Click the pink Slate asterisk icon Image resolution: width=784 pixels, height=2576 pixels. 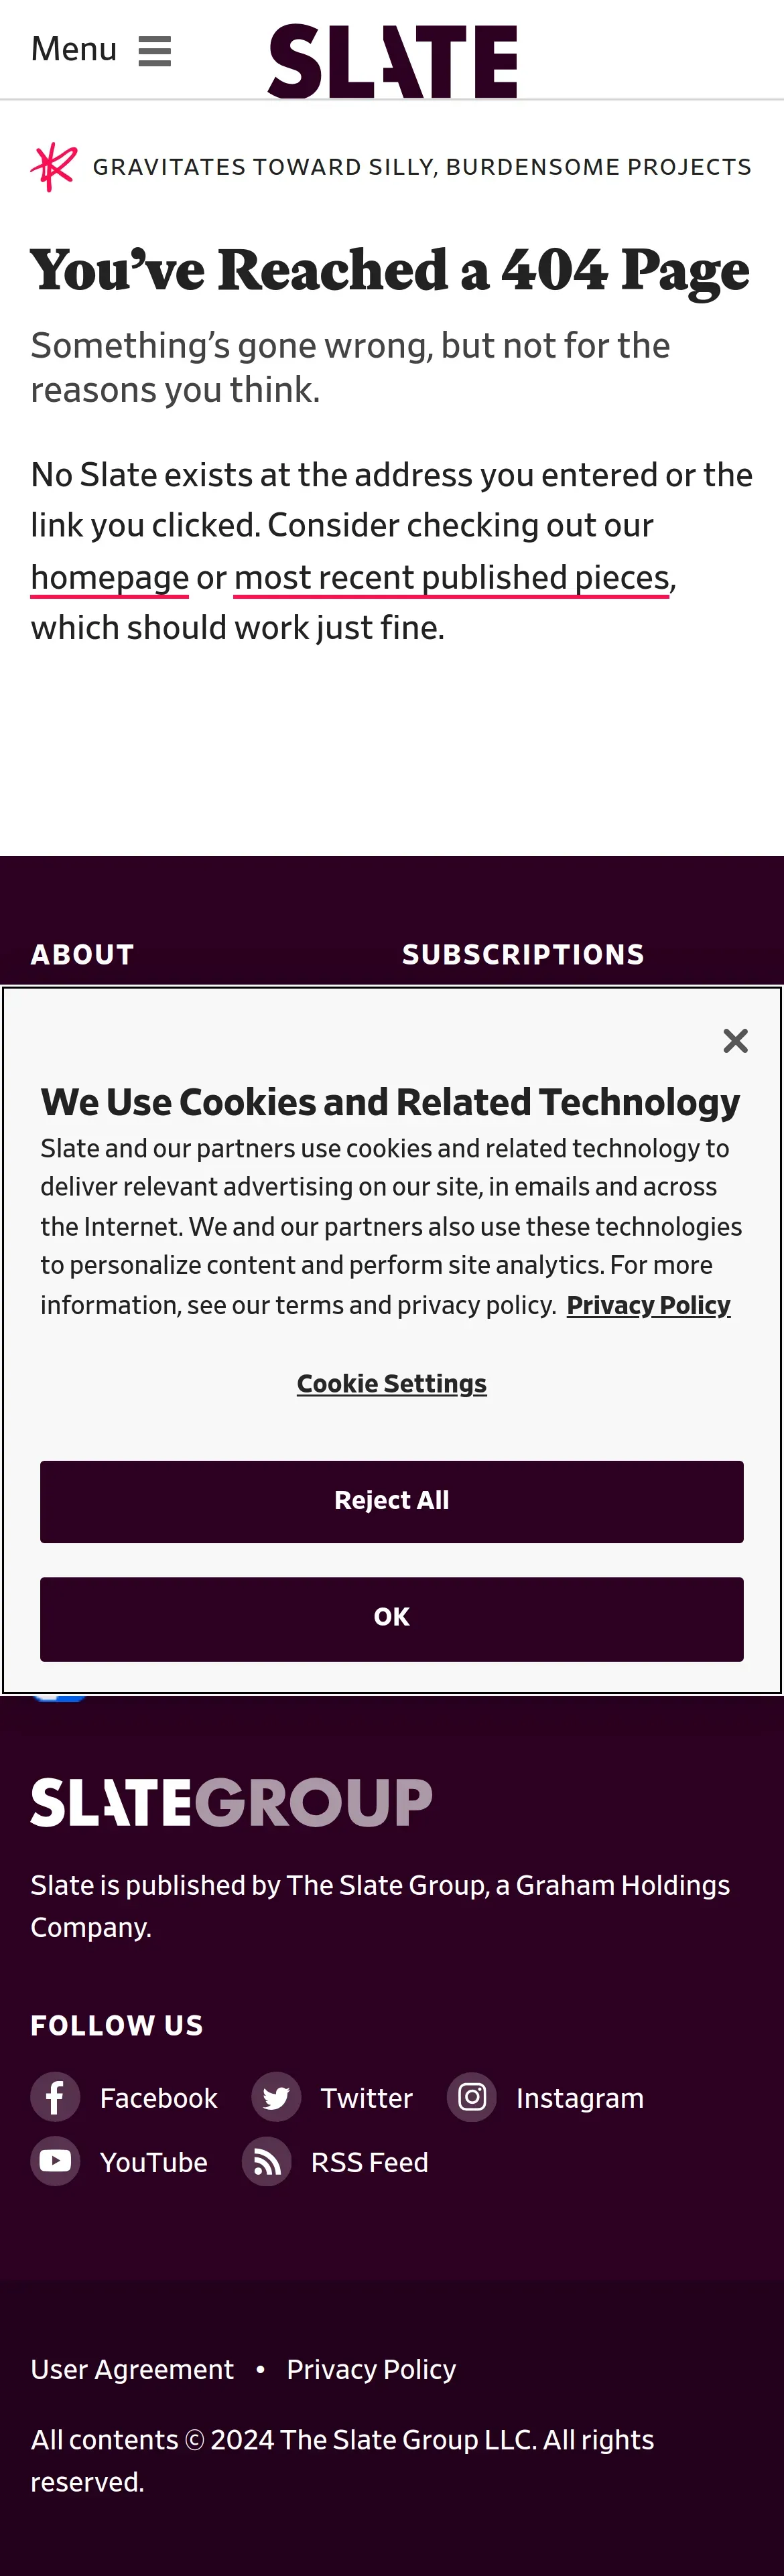(54, 167)
